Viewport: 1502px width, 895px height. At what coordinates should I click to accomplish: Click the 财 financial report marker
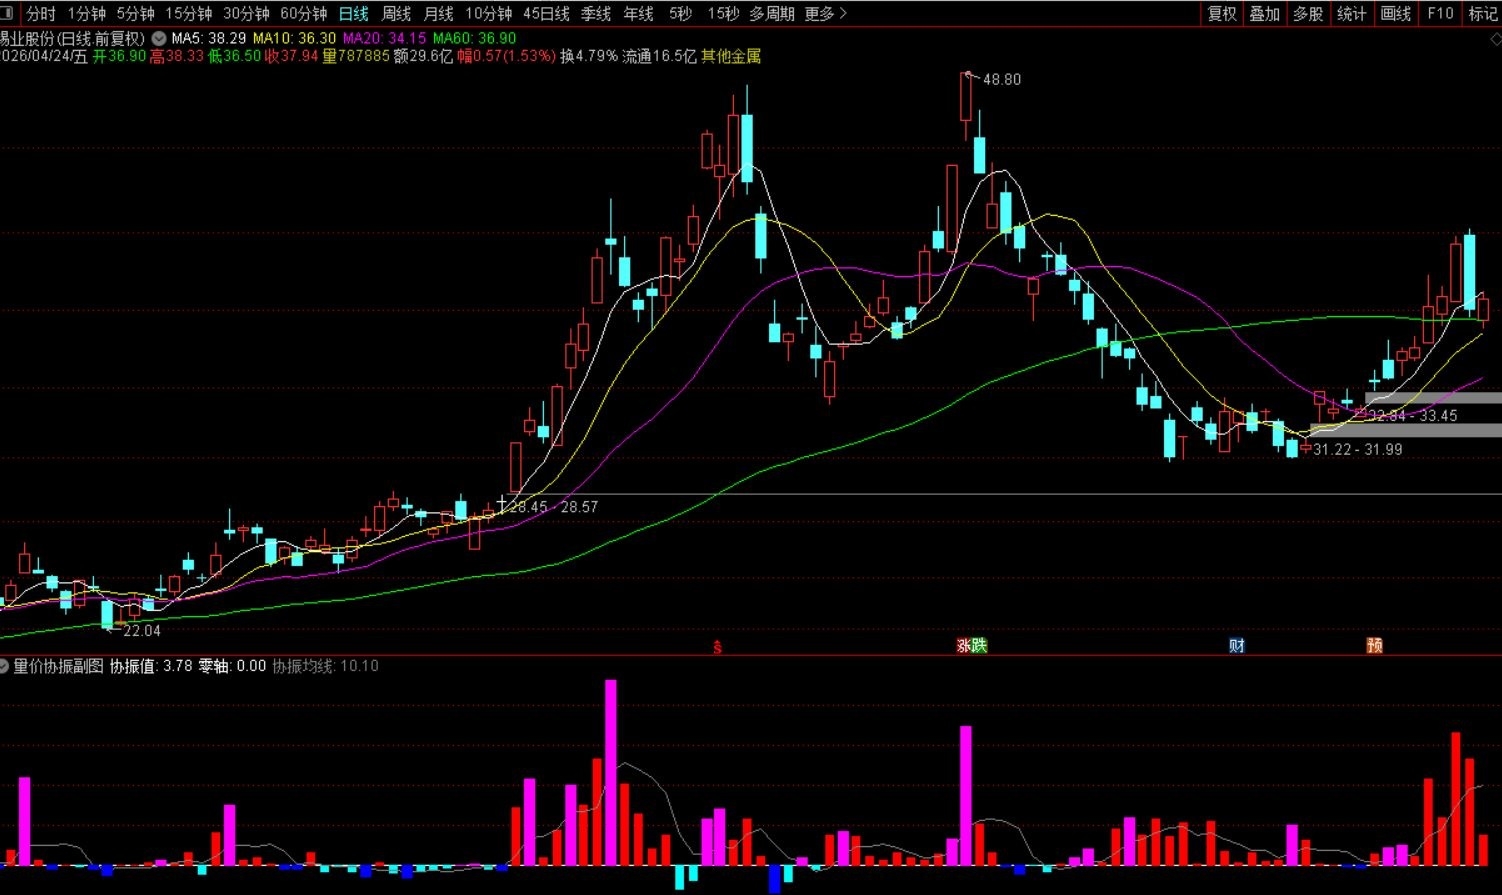1237,646
